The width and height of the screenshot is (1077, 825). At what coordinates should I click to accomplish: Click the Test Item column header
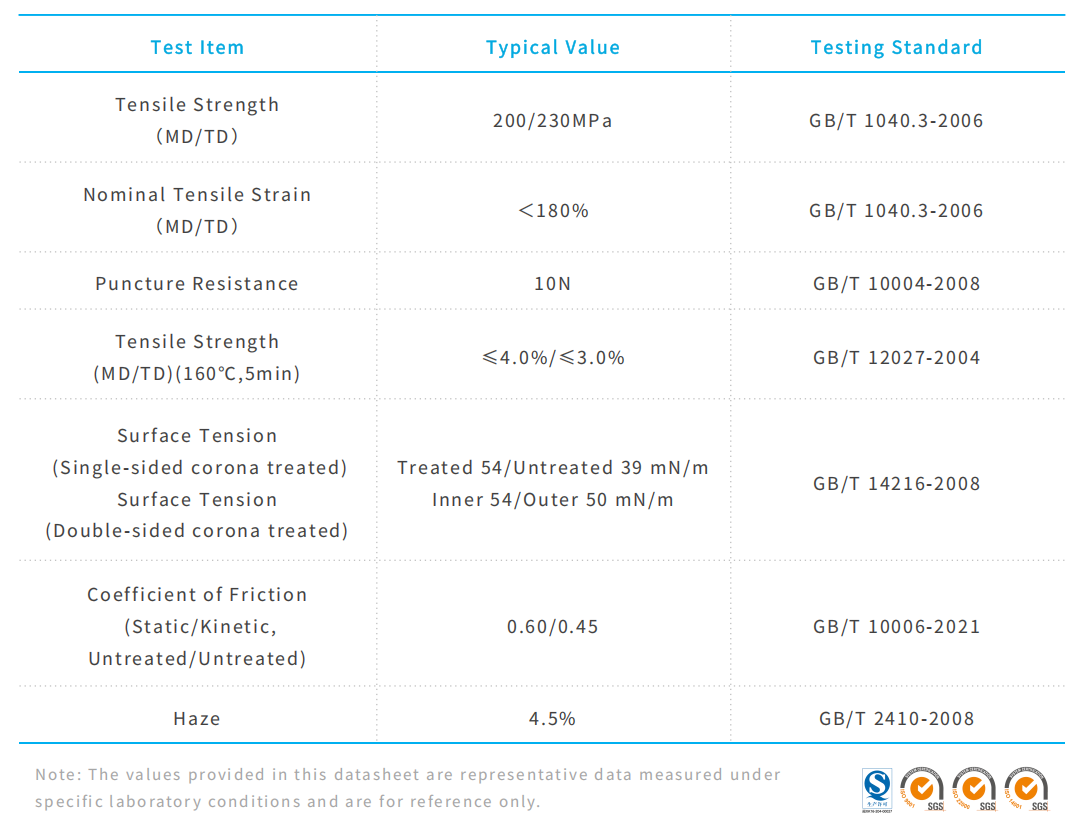[197, 47]
